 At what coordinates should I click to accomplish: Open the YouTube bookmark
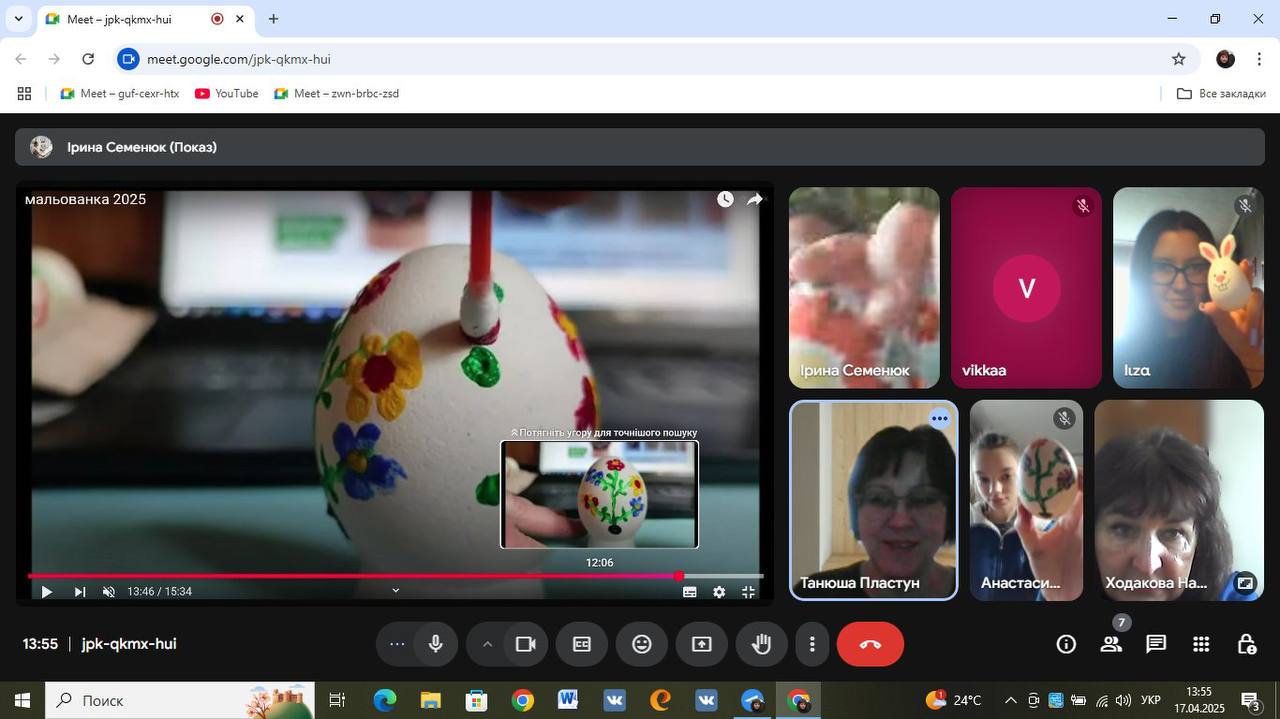227,93
